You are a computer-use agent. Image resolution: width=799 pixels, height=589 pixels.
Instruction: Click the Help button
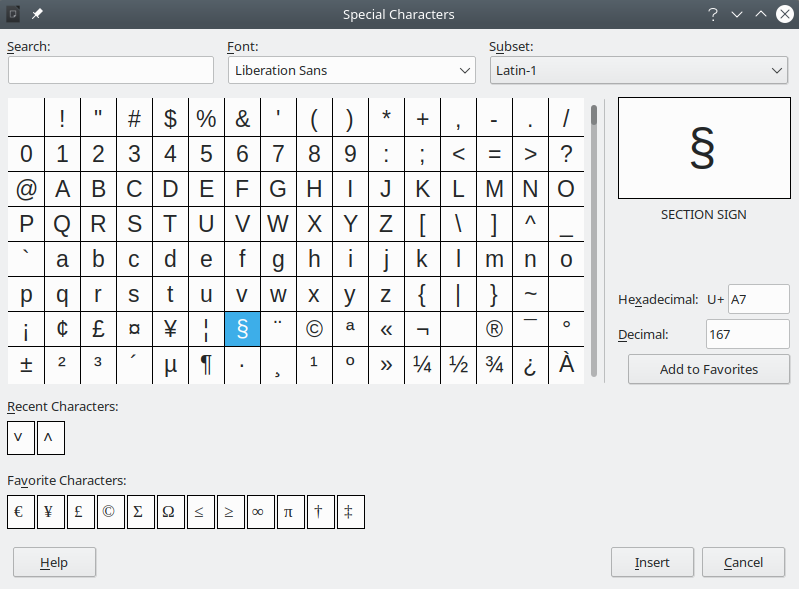(x=54, y=563)
